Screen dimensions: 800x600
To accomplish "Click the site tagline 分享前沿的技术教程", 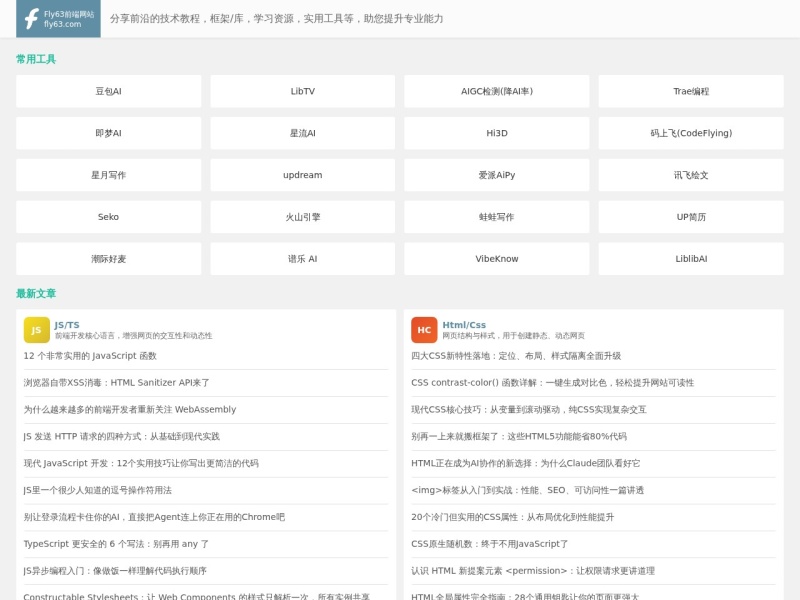I will [277, 19].
